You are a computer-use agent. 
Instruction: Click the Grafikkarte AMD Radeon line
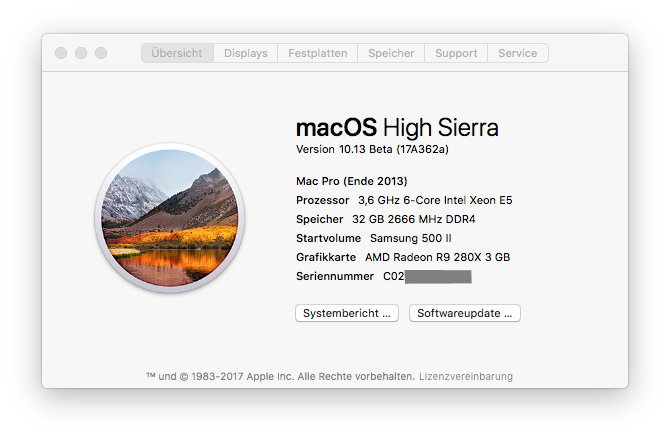[403, 257]
